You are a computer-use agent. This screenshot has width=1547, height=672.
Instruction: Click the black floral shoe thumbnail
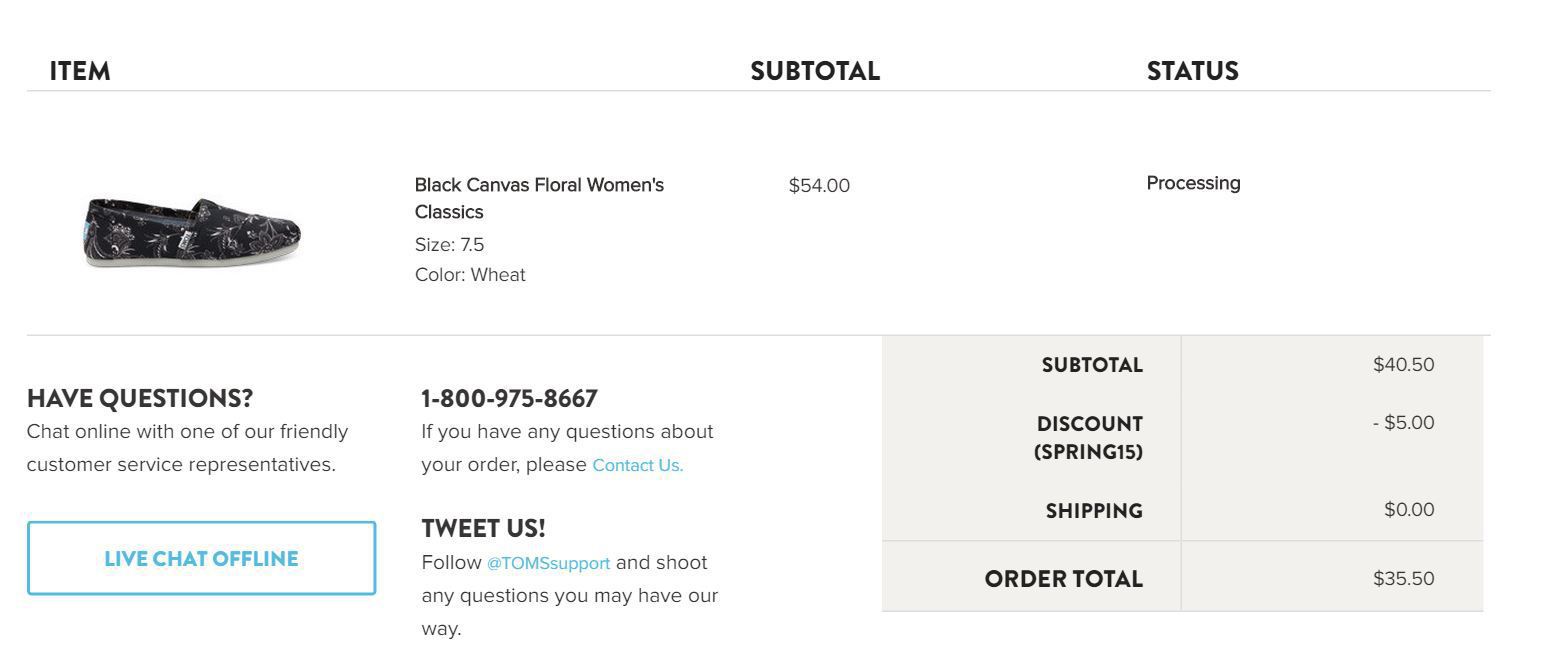(x=192, y=232)
